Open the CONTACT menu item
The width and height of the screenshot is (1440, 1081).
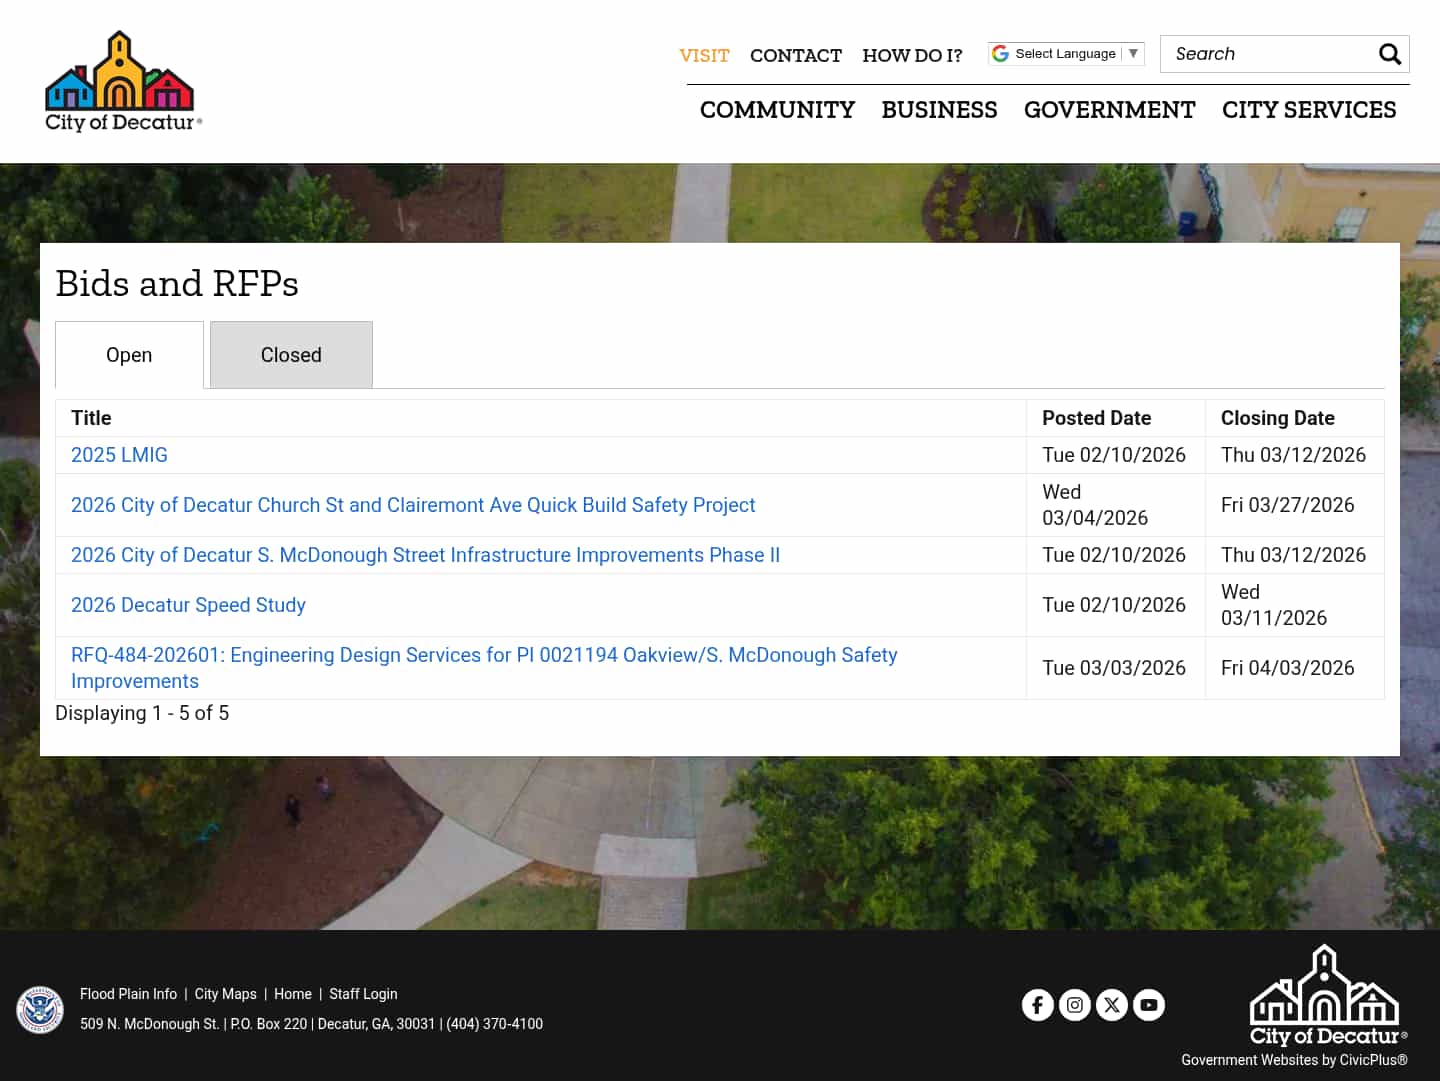point(796,55)
